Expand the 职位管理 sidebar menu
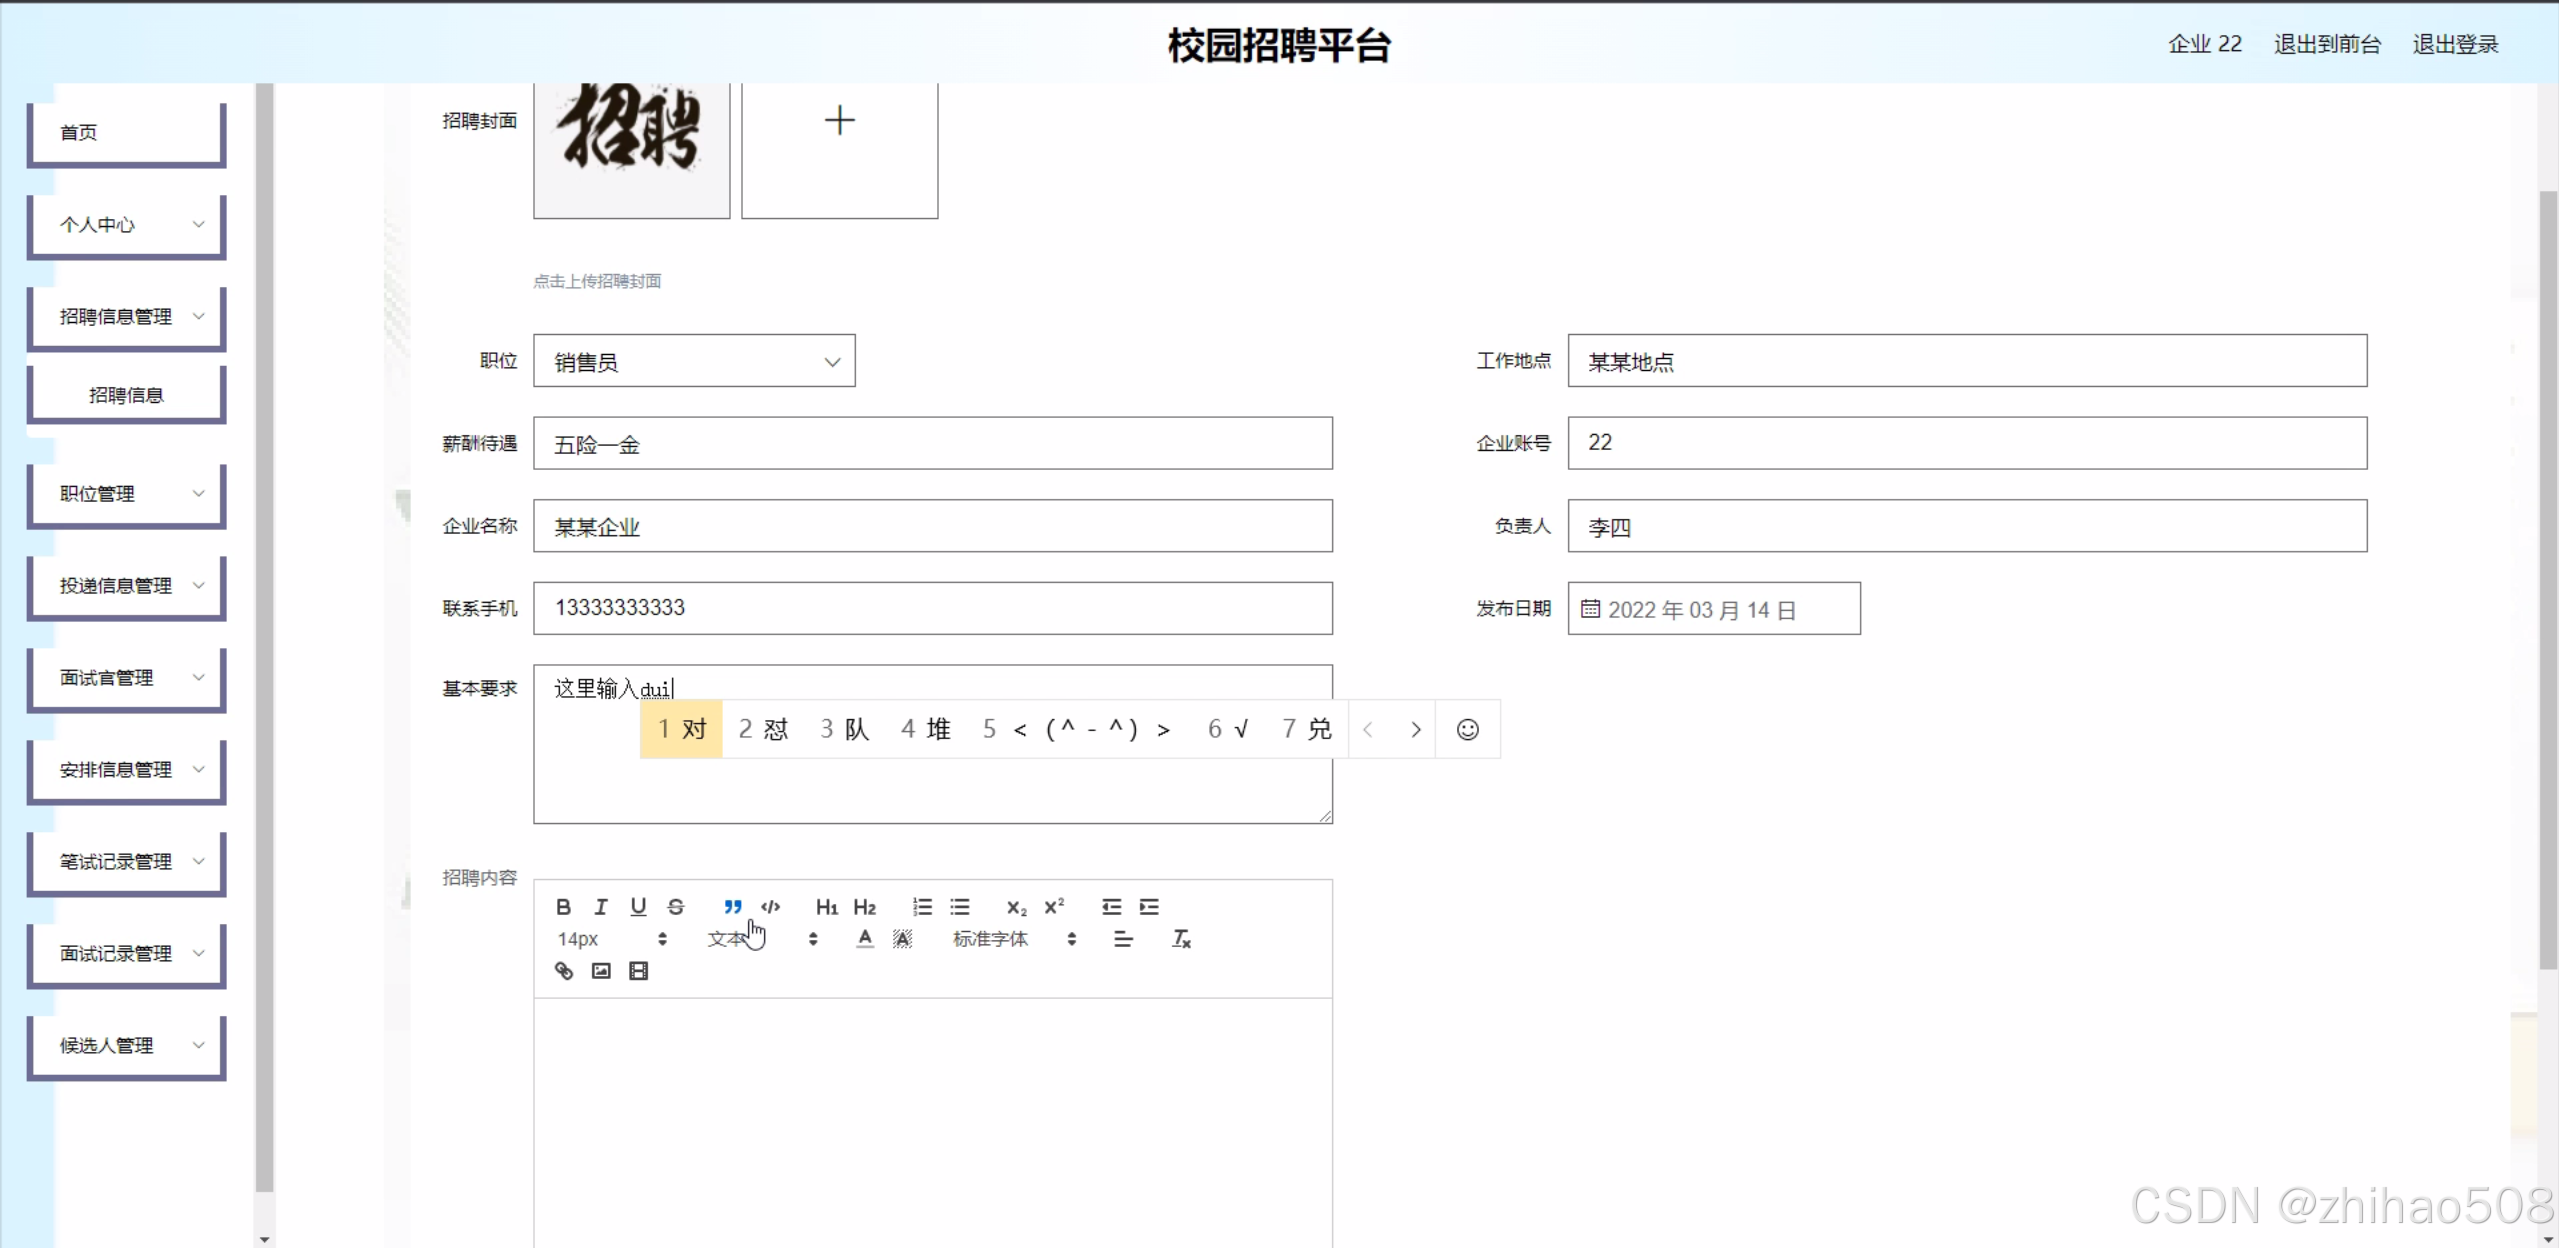 coord(126,494)
